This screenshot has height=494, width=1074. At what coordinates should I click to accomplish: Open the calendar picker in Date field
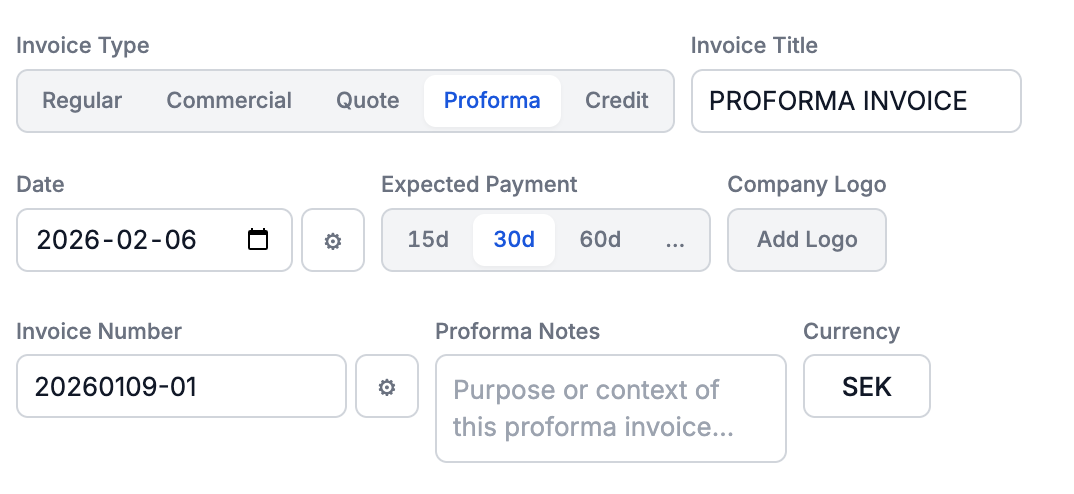pyautogui.click(x=258, y=239)
